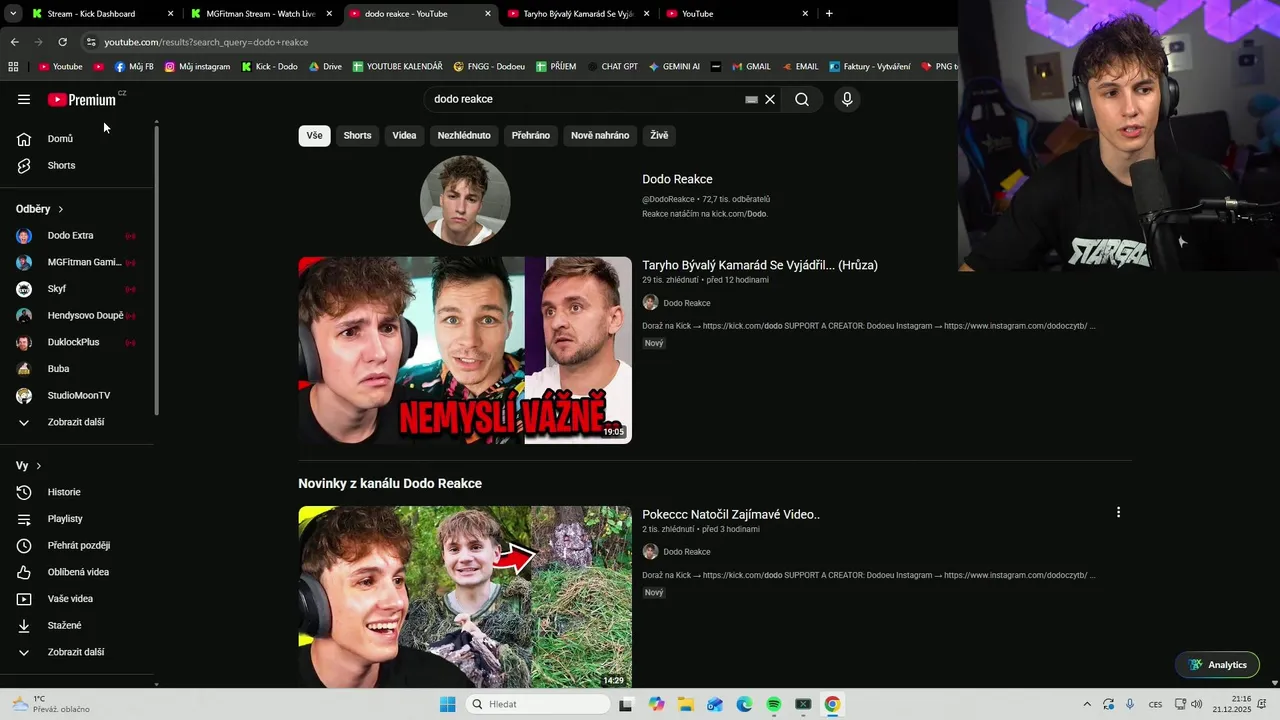Open StudioMoonTV subscription channel
The height and width of the screenshot is (720, 1280).
(x=78, y=395)
